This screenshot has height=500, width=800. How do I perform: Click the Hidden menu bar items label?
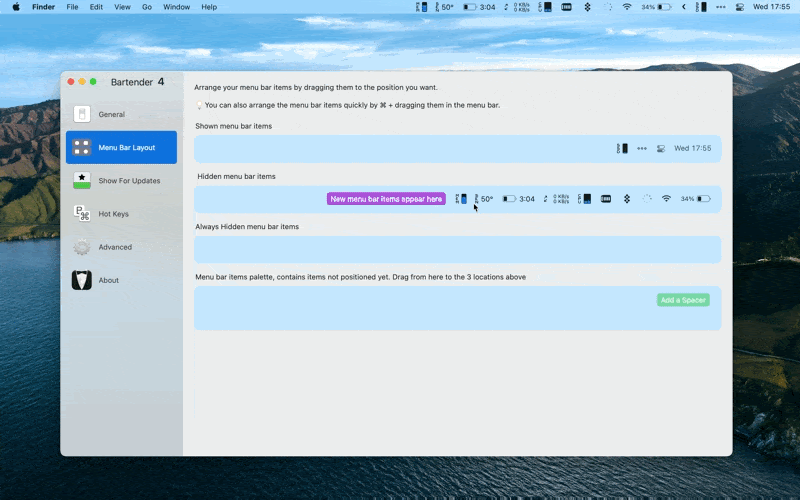point(236,177)
